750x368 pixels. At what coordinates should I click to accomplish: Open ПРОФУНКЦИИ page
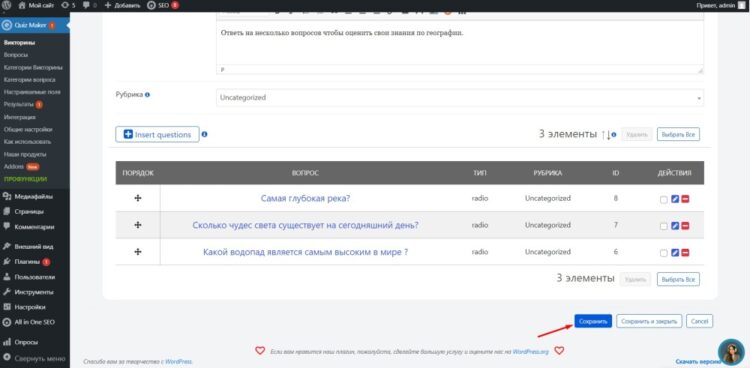pyautogui.click(x=25, y=179)
